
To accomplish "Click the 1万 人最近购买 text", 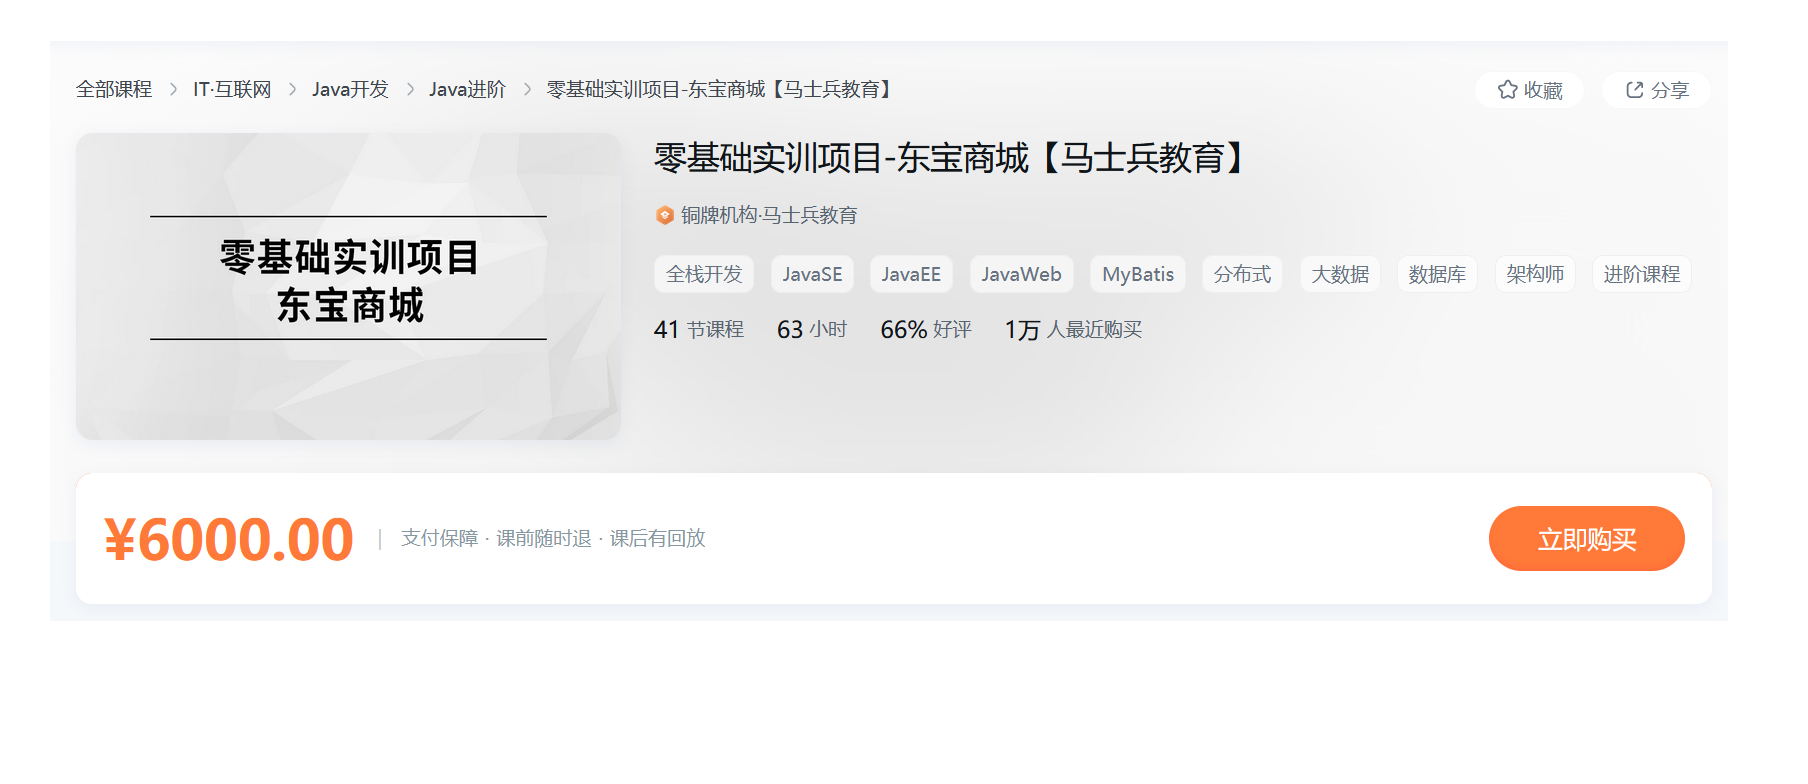I will (x=1073, y=329).
